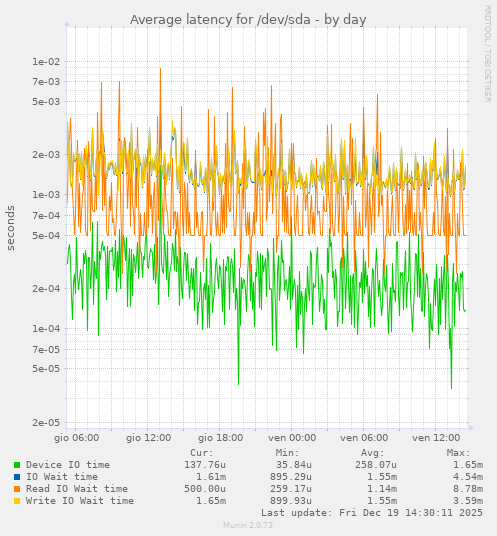The width and height of the screenshot is (497, 536).
Task: Click the 'Cur:' column header
Action: (202, 453)
